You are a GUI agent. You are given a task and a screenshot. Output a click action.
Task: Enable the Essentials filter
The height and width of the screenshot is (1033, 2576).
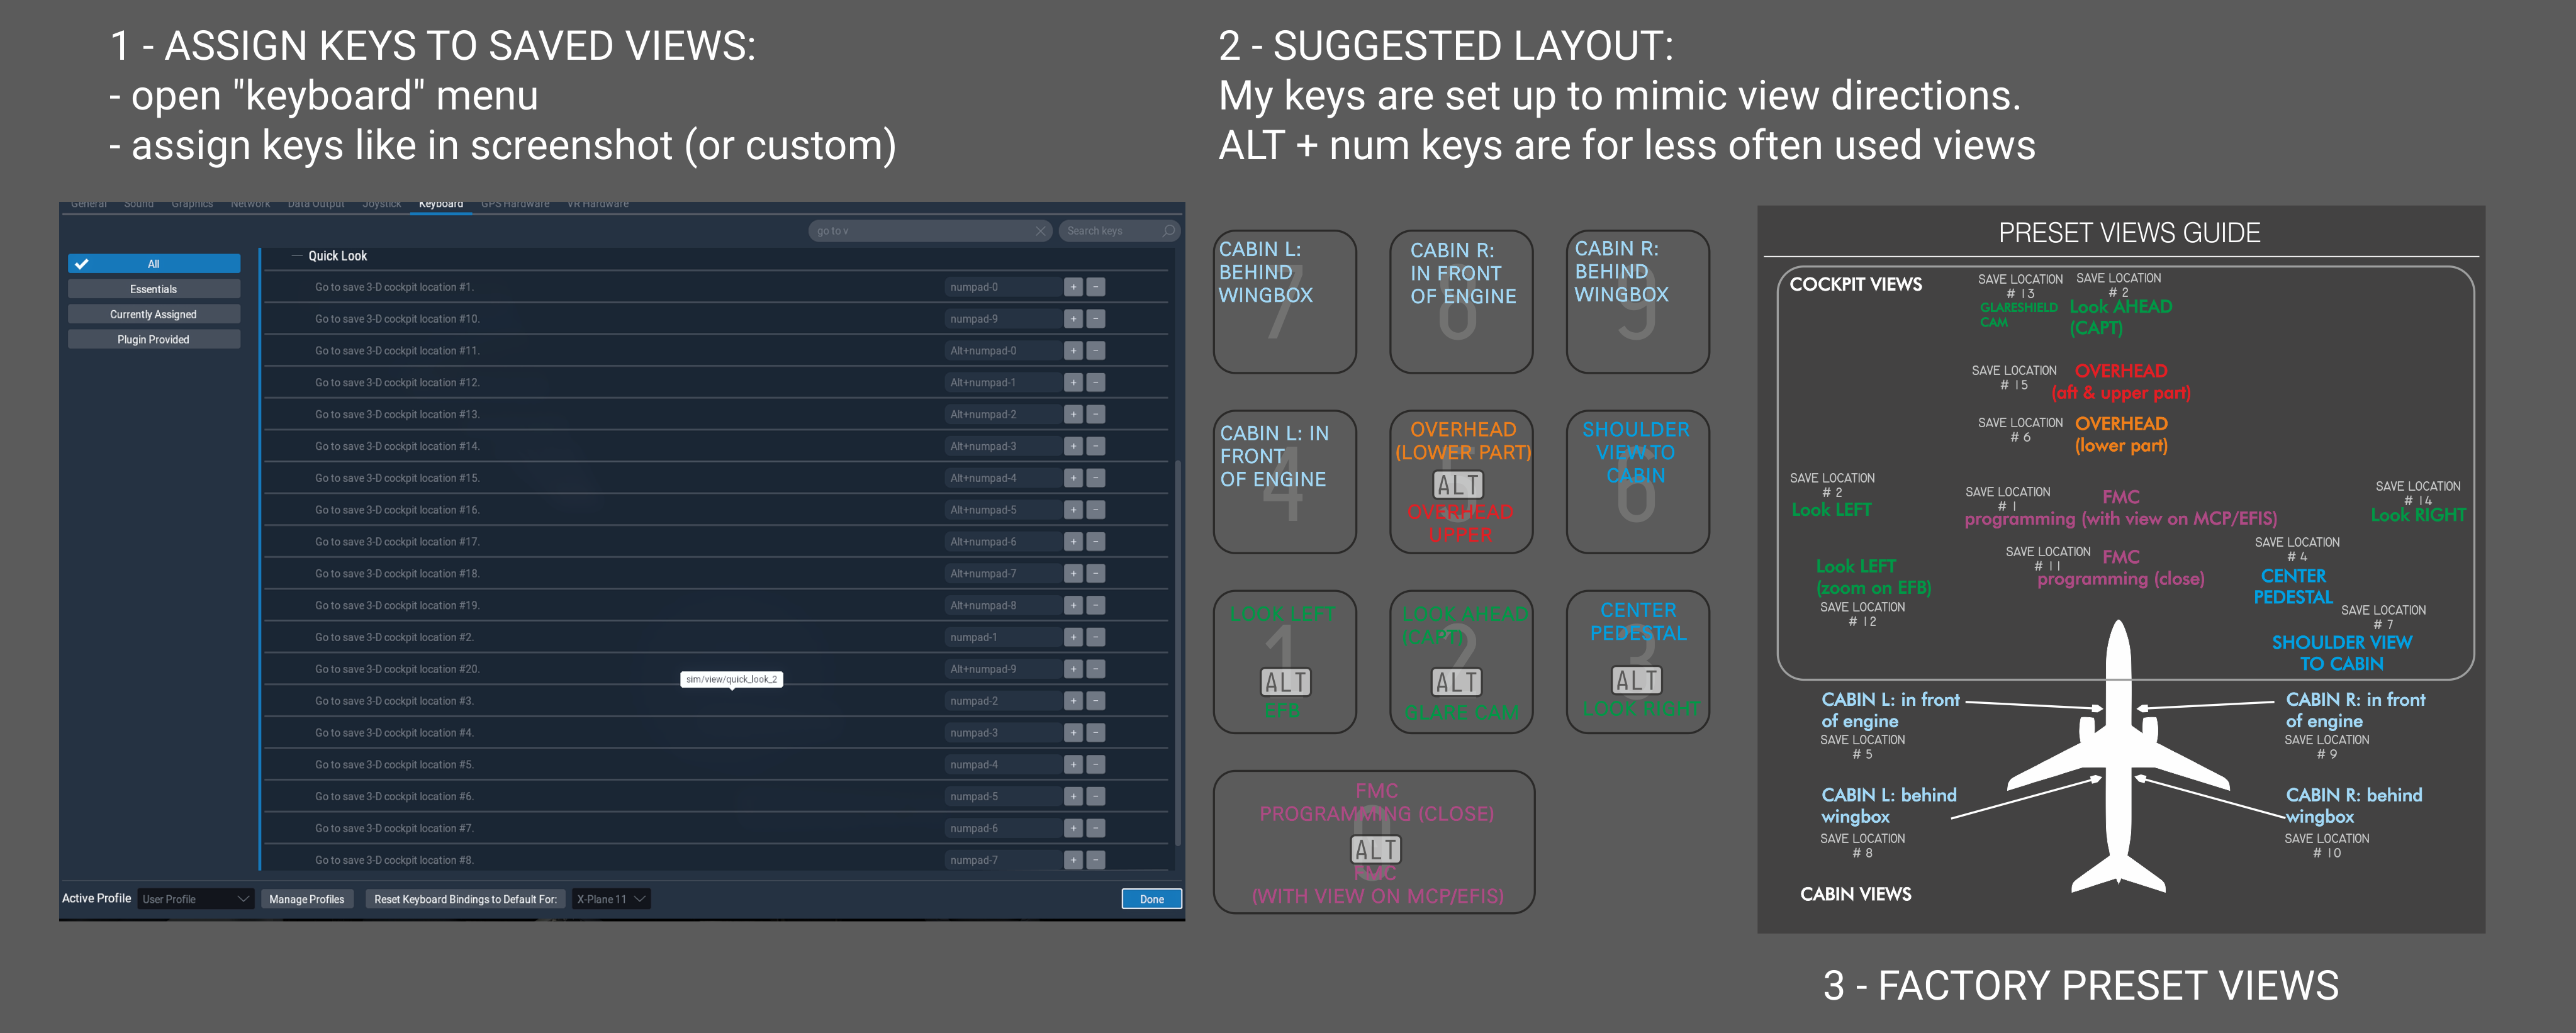153,289
